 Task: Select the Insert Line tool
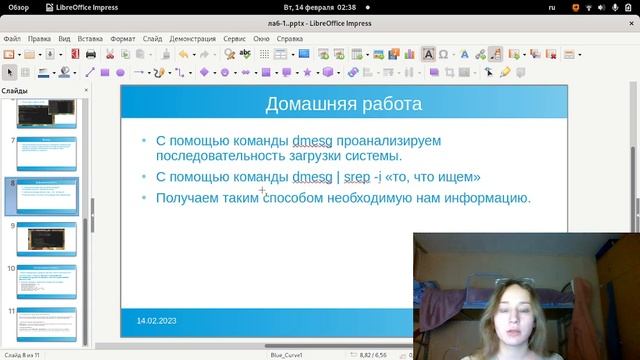[x=89, y=73]
